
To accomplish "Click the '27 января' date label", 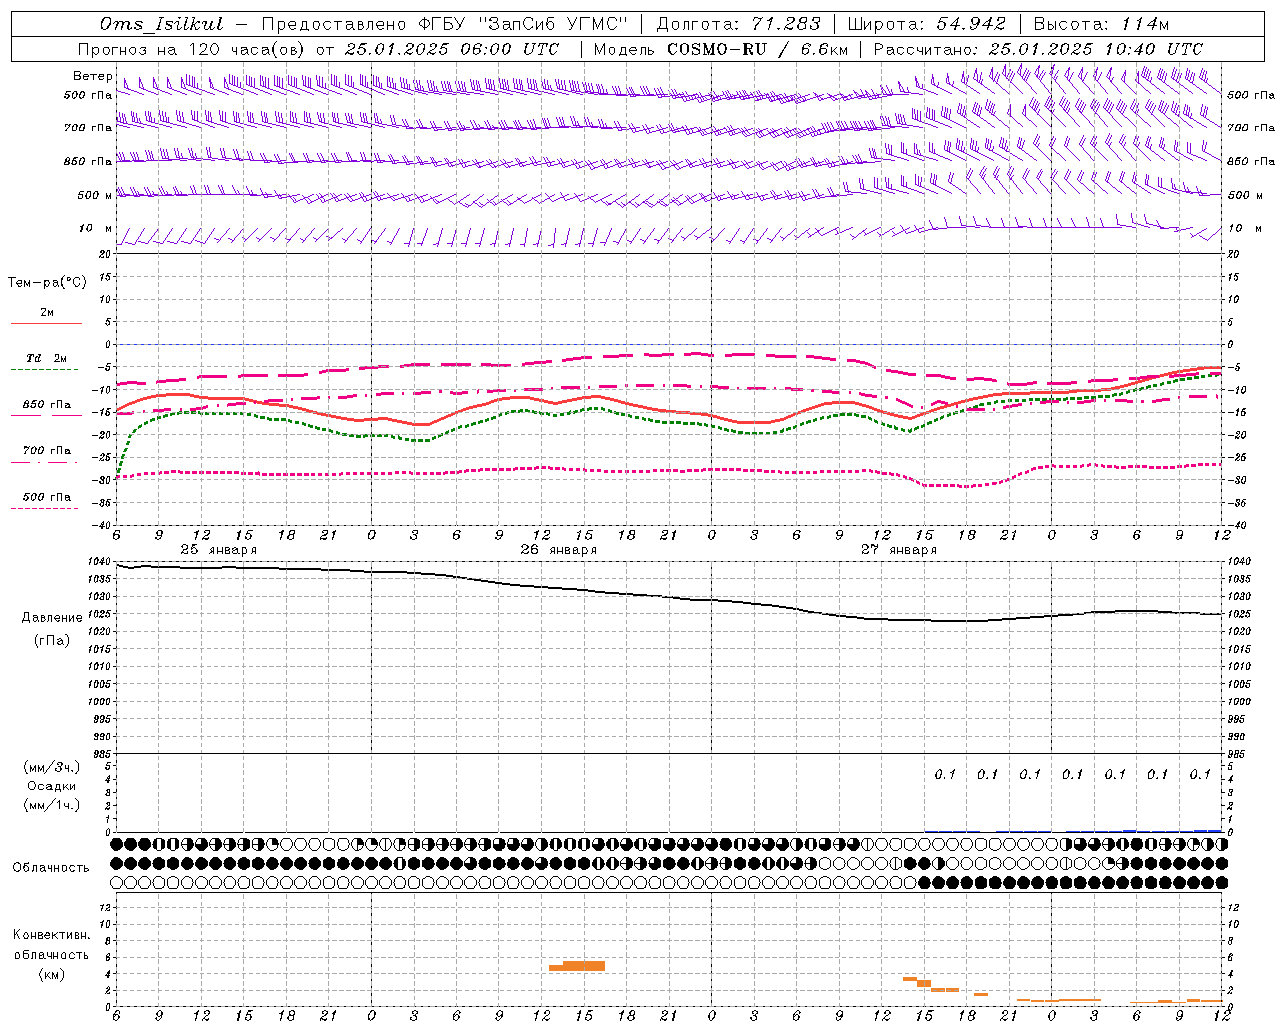I will 899,550.
